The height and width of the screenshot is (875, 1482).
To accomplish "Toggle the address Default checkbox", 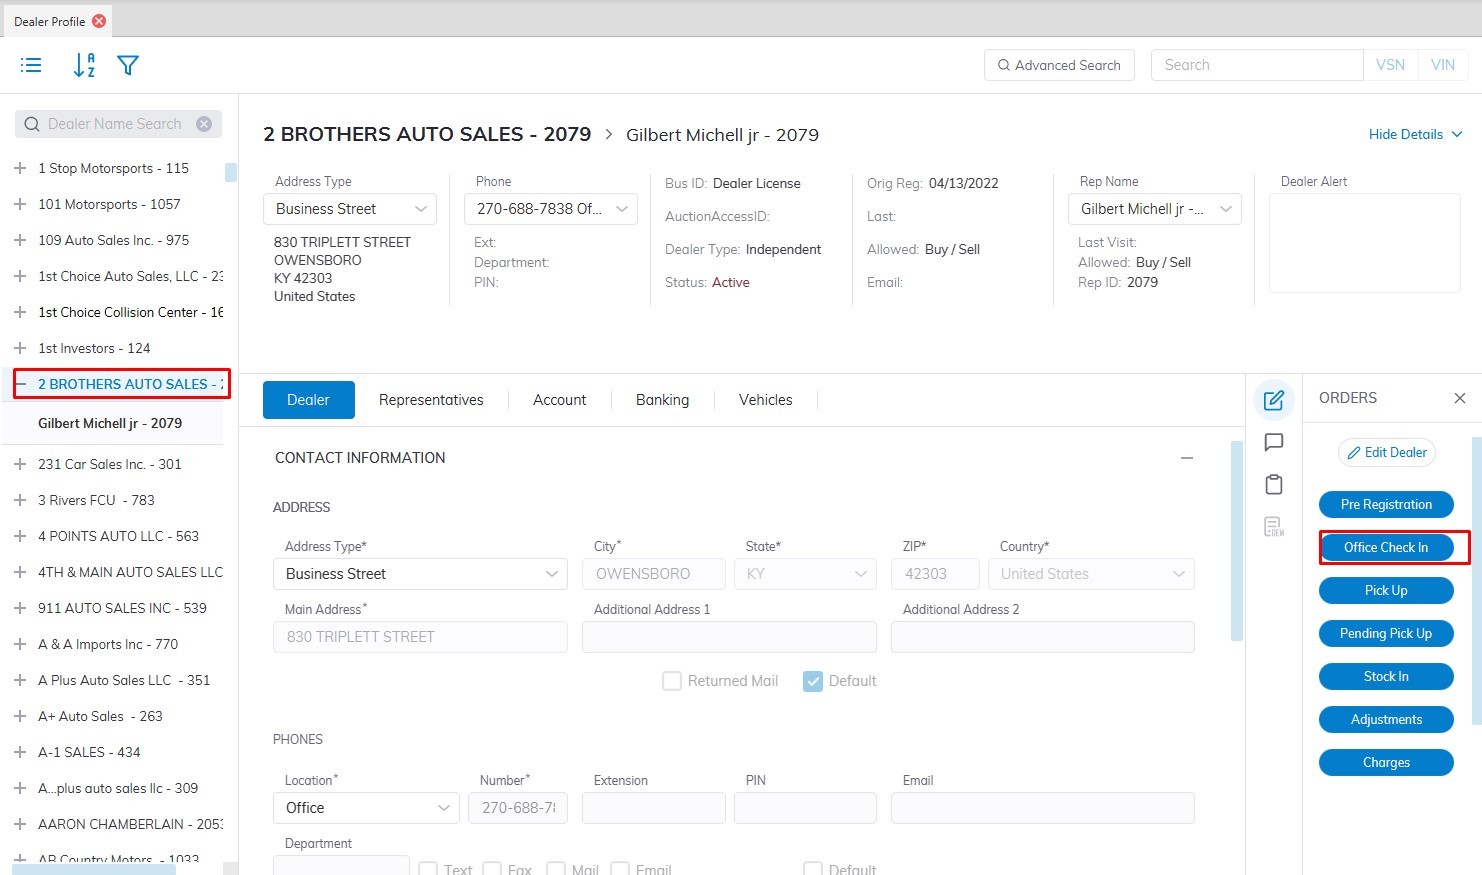I will coord(813,681).
